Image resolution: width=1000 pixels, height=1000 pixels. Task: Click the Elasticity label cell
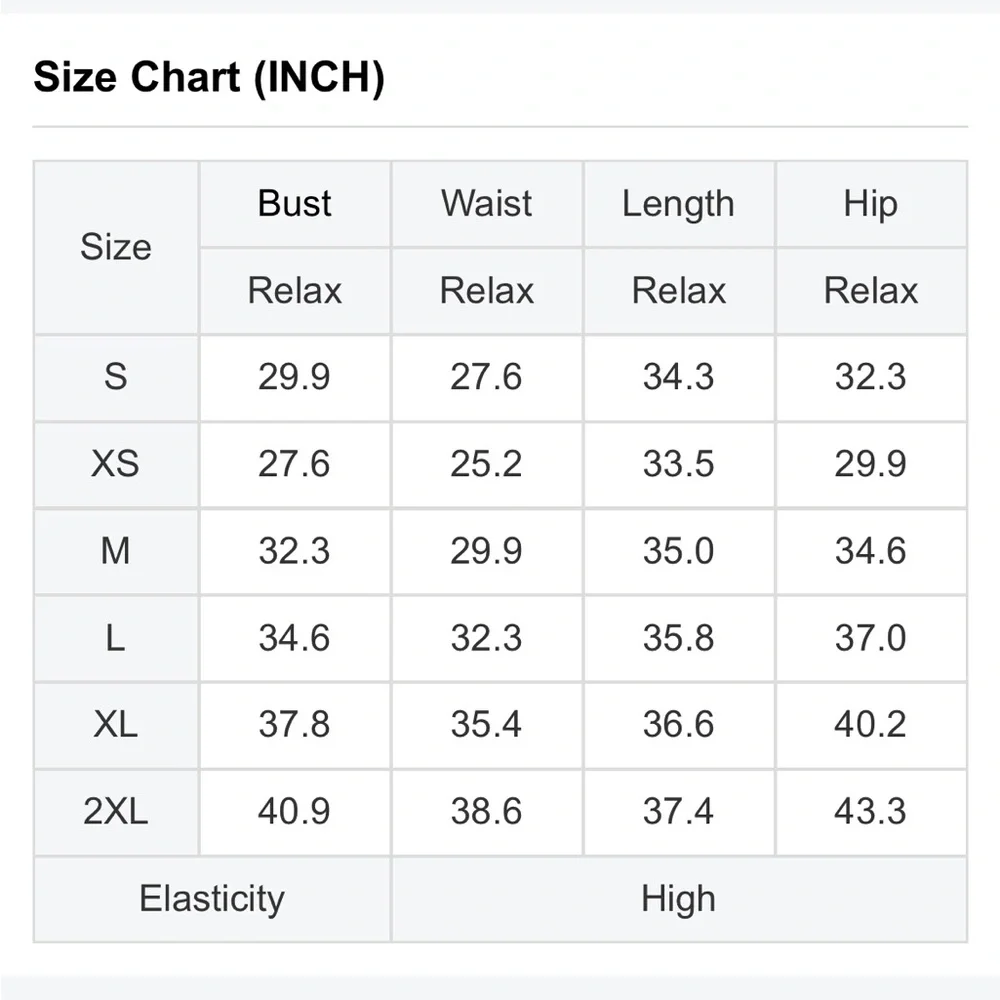pos(212,898)
